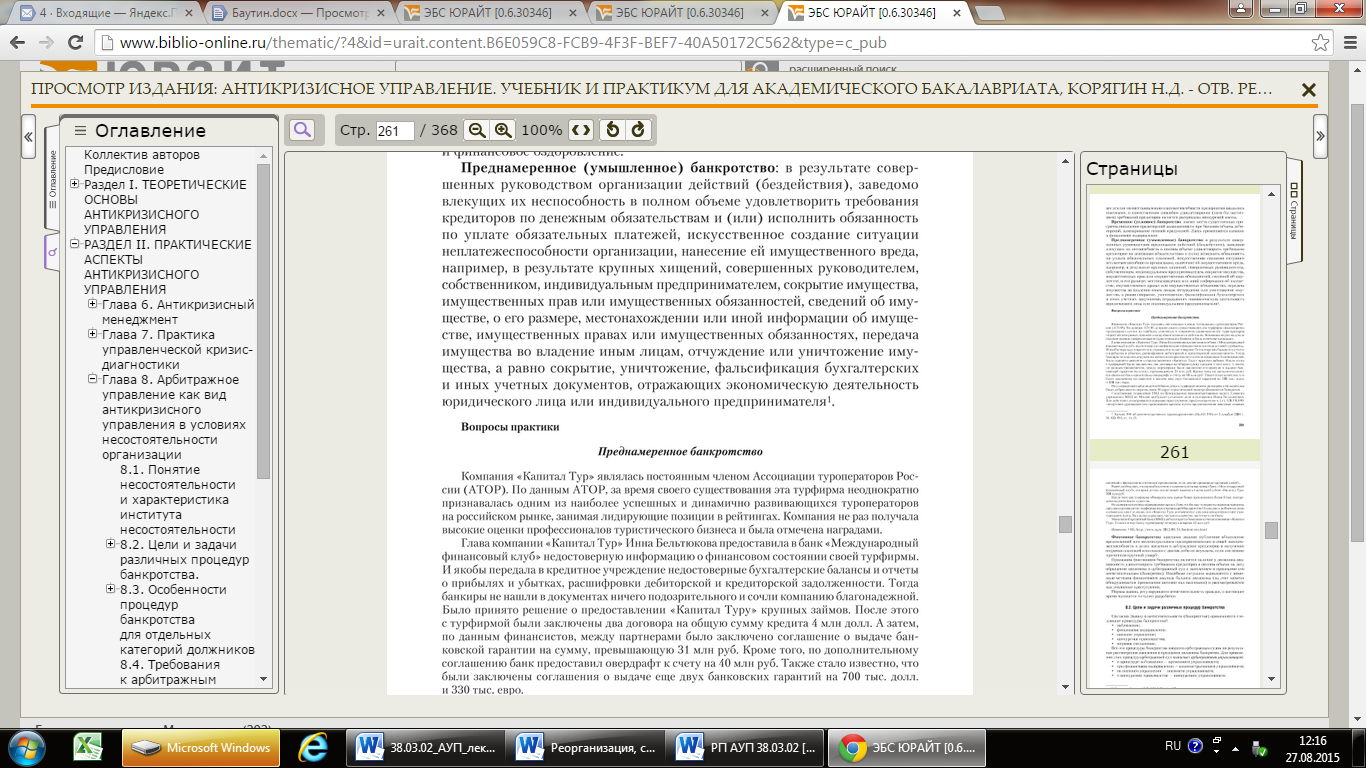Expand 8.2. Цели и задачи node
The height and width of the screenshot is (768, 1366).
coord(111,545)
